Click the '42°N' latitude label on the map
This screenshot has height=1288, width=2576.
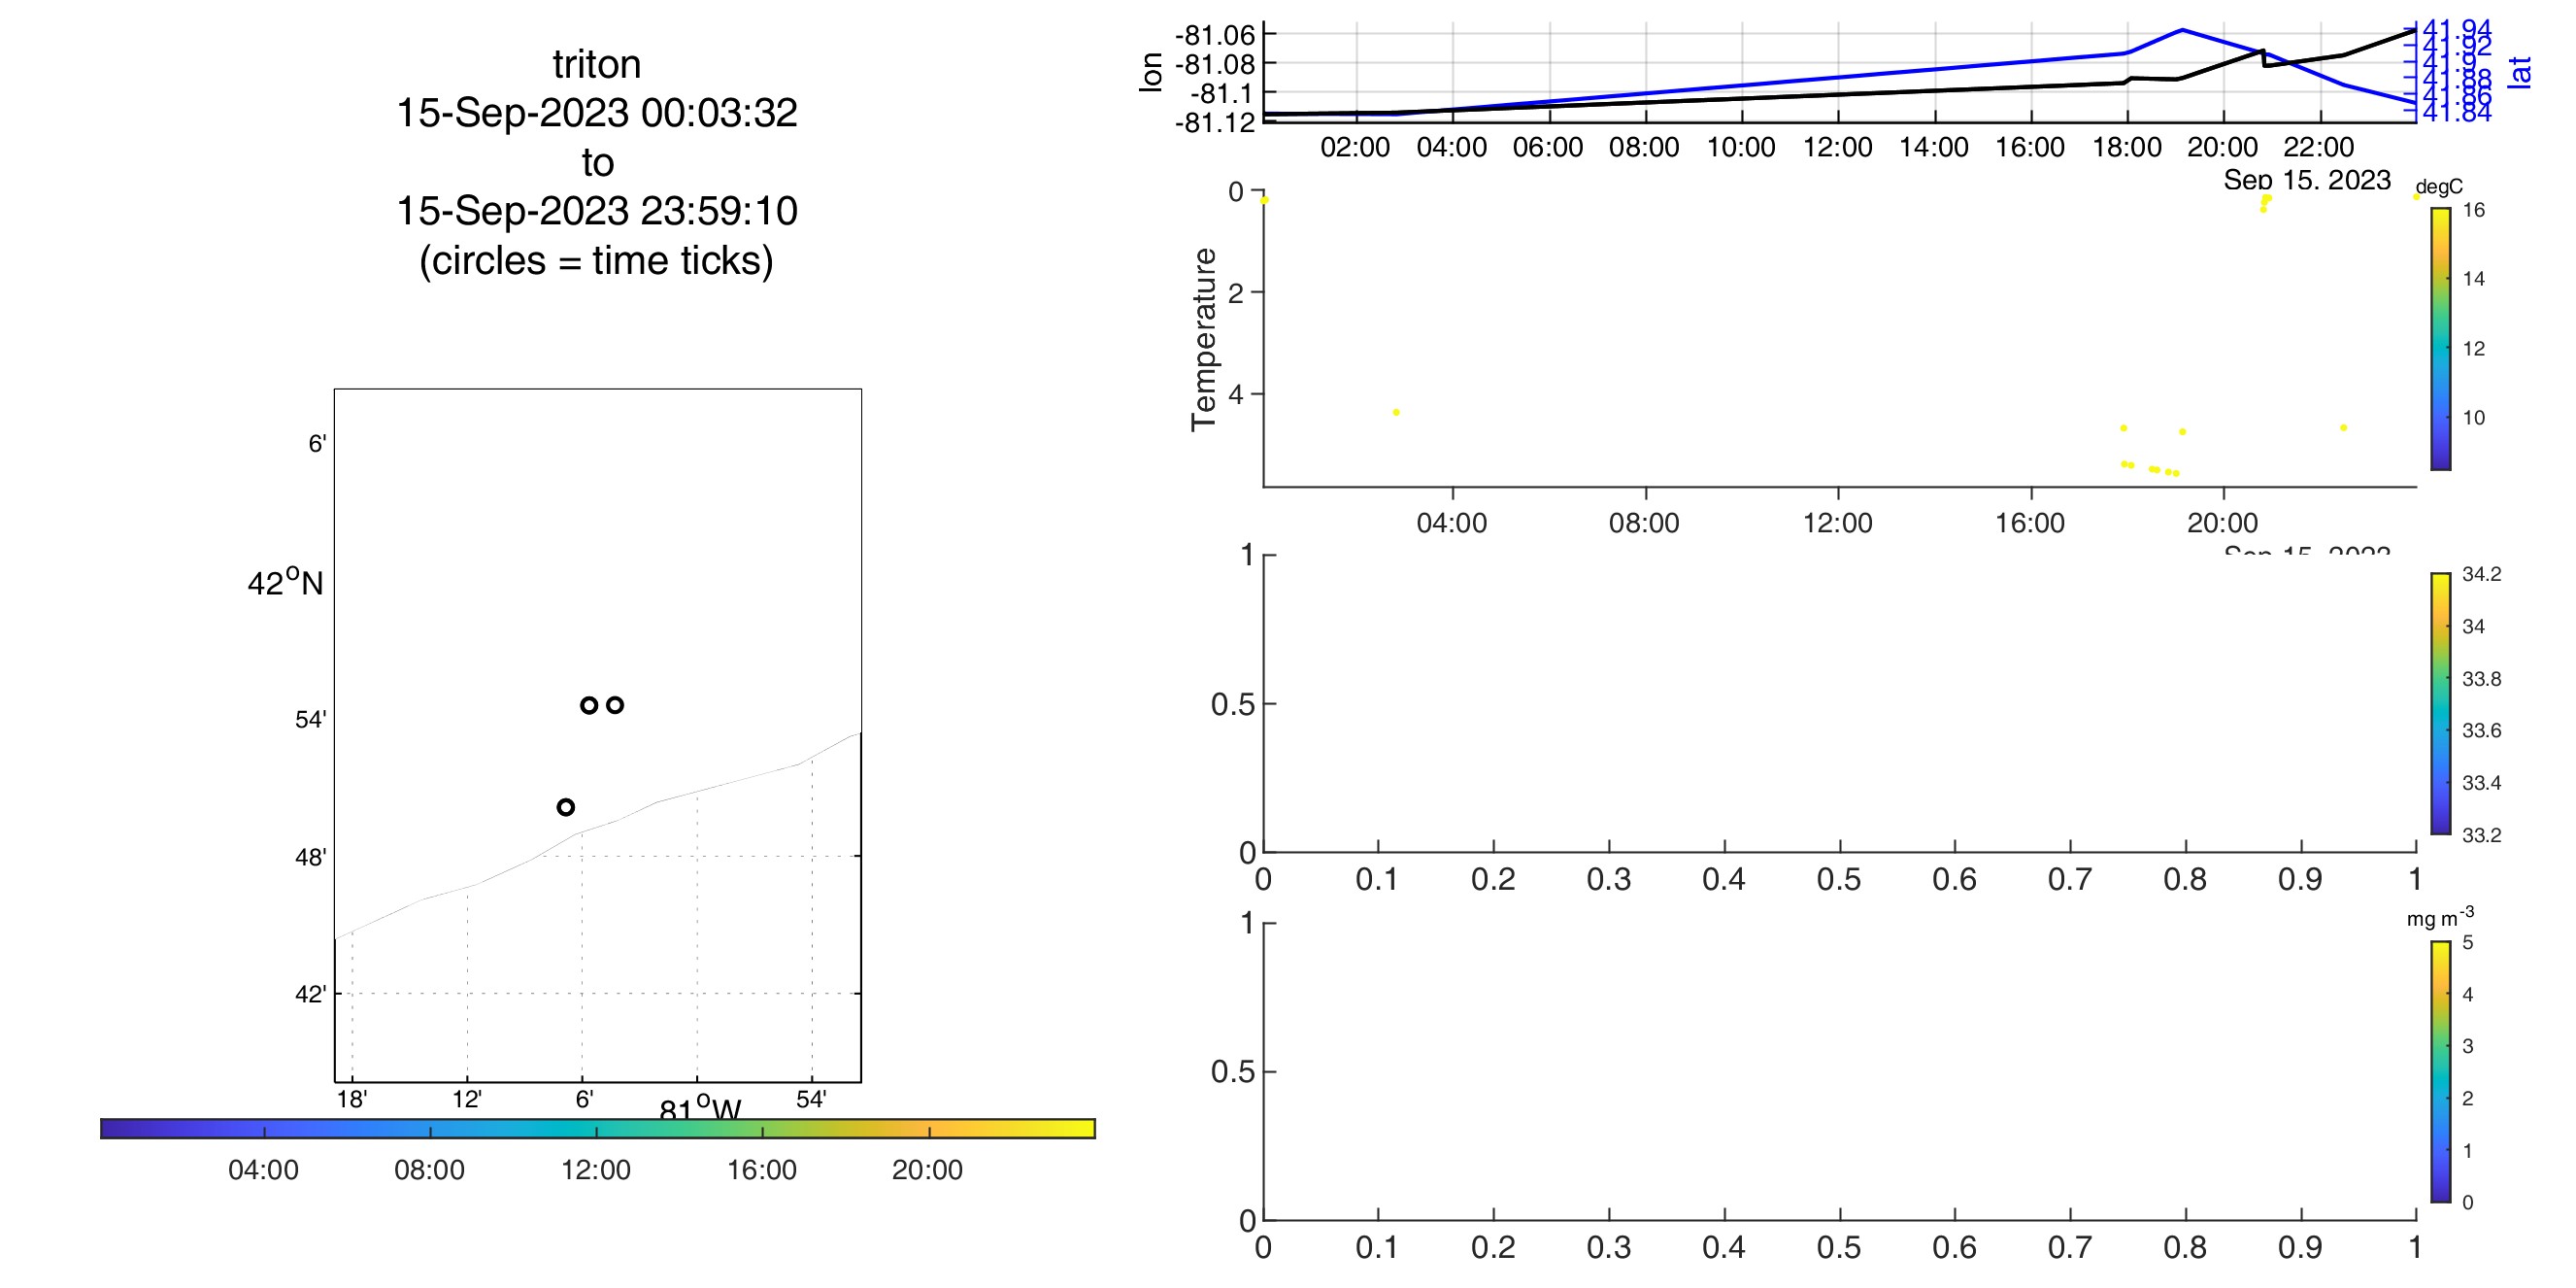click(x=285, y=582)
